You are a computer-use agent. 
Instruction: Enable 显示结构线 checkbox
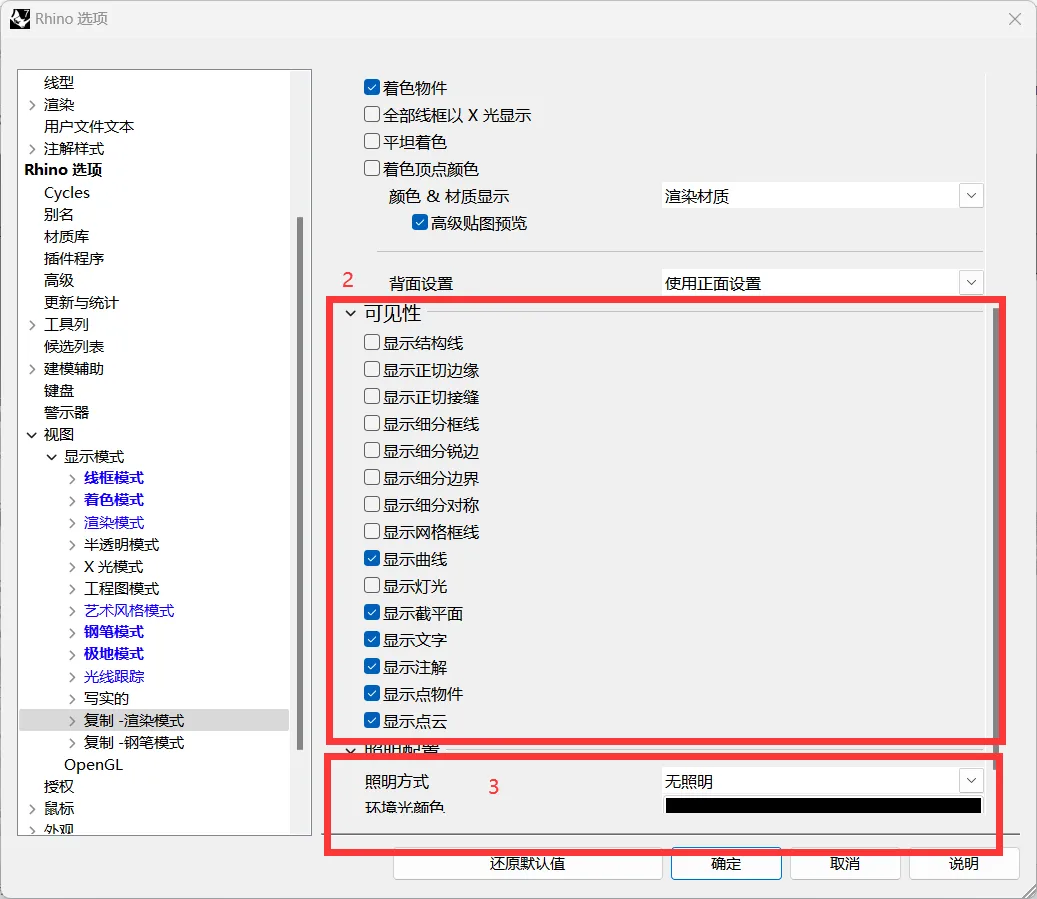[372, 342]
